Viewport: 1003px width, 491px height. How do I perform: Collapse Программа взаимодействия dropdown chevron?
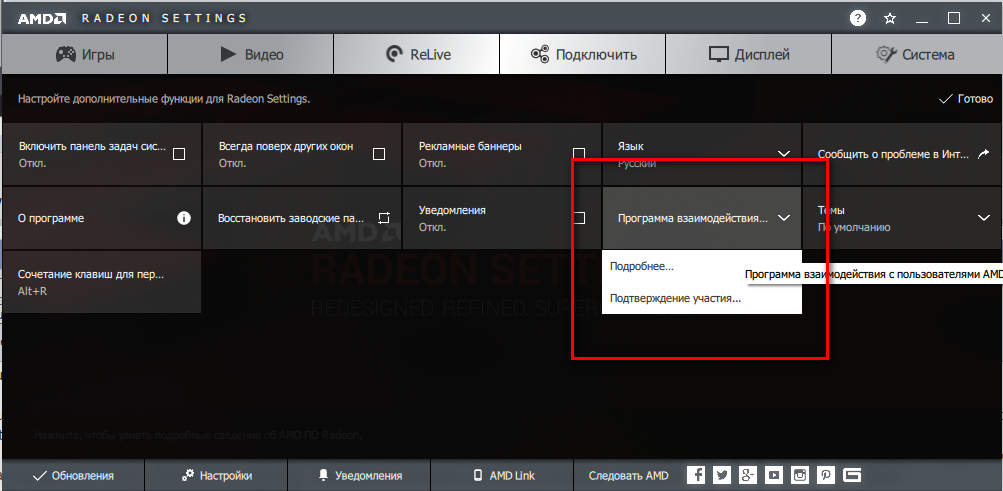click(784, 218)
